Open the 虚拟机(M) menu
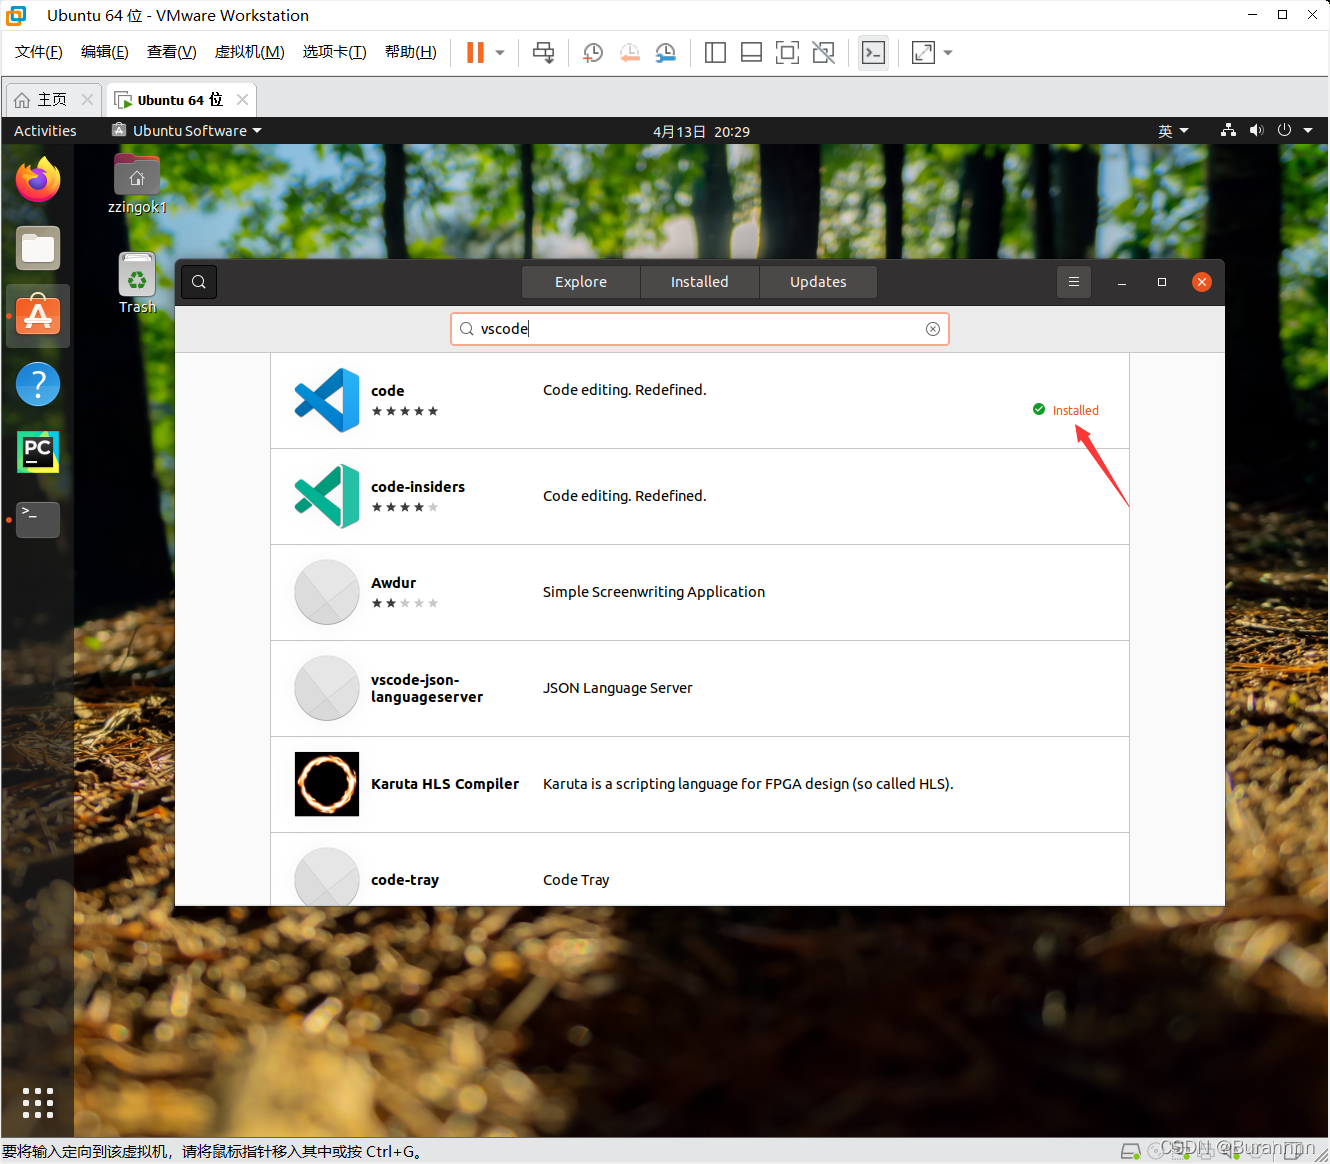The image size is (1330, 1164). (250, 52)
